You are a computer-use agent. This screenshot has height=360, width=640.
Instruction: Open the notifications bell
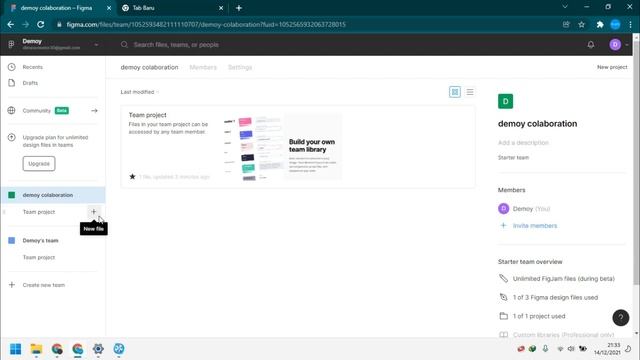click(x=591, y=44)
